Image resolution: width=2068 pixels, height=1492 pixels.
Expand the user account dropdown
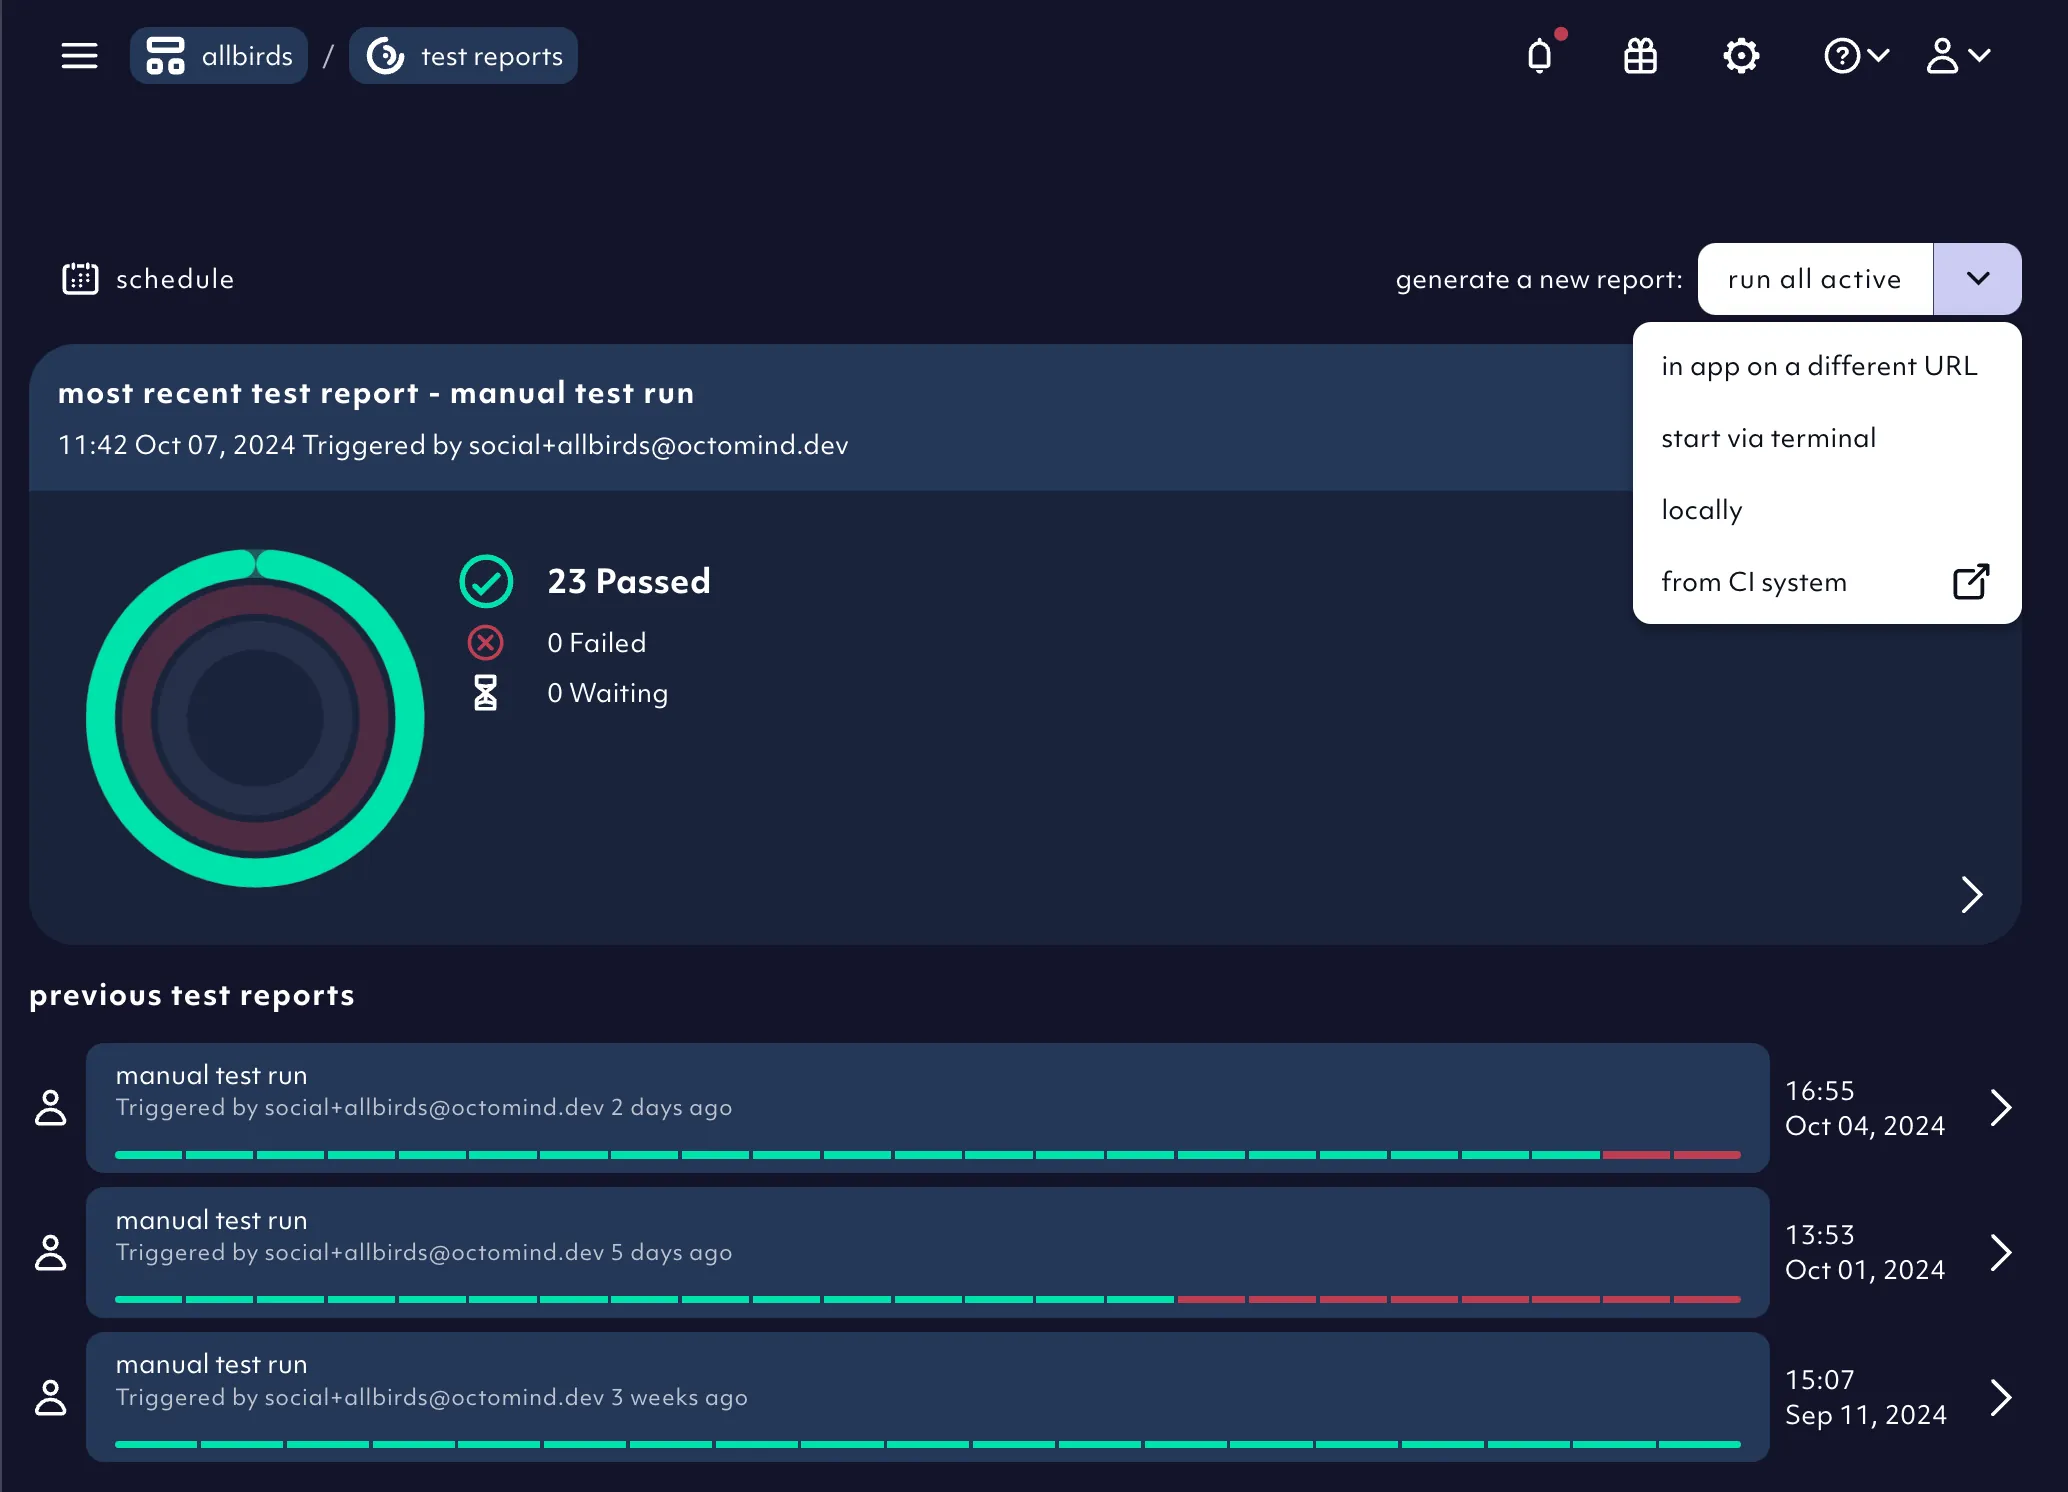1958,56
